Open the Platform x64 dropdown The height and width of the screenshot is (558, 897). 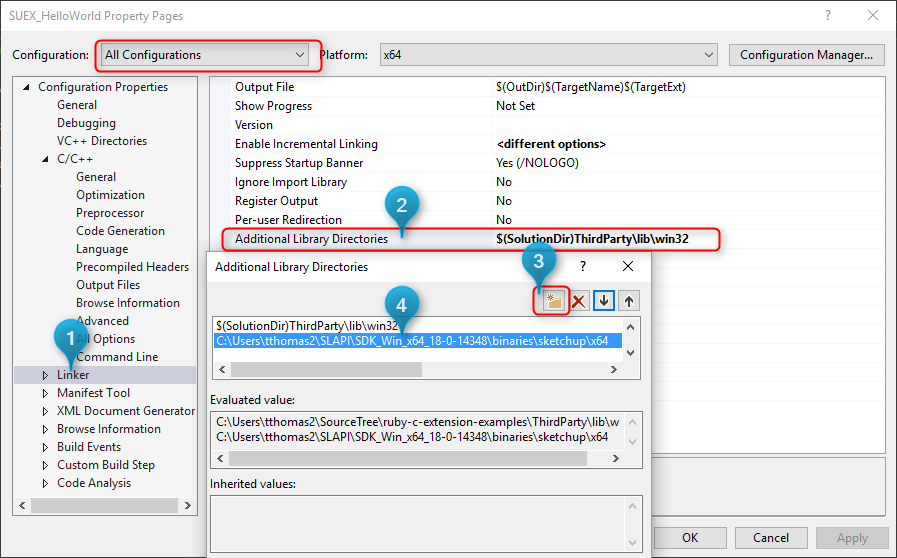[548, 55]
